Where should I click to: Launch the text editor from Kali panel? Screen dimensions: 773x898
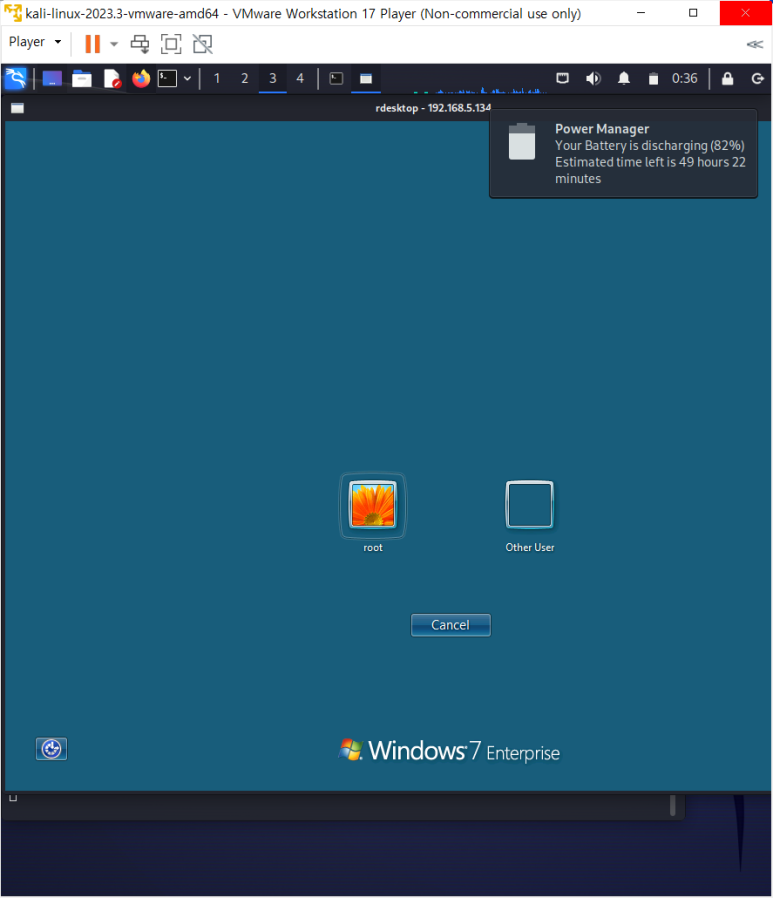(x=112, y=78)
